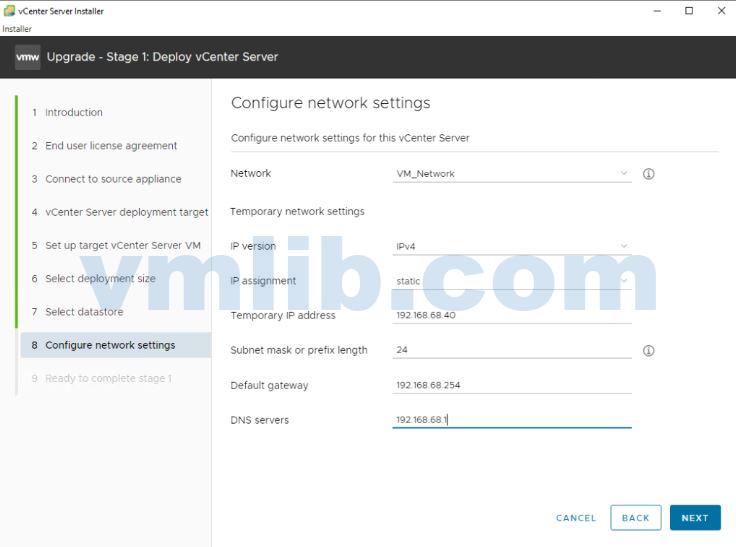Click the 'Temporary IP address' label
The height and width of the screenshot is (547, 736).
[x=283, y=315]
